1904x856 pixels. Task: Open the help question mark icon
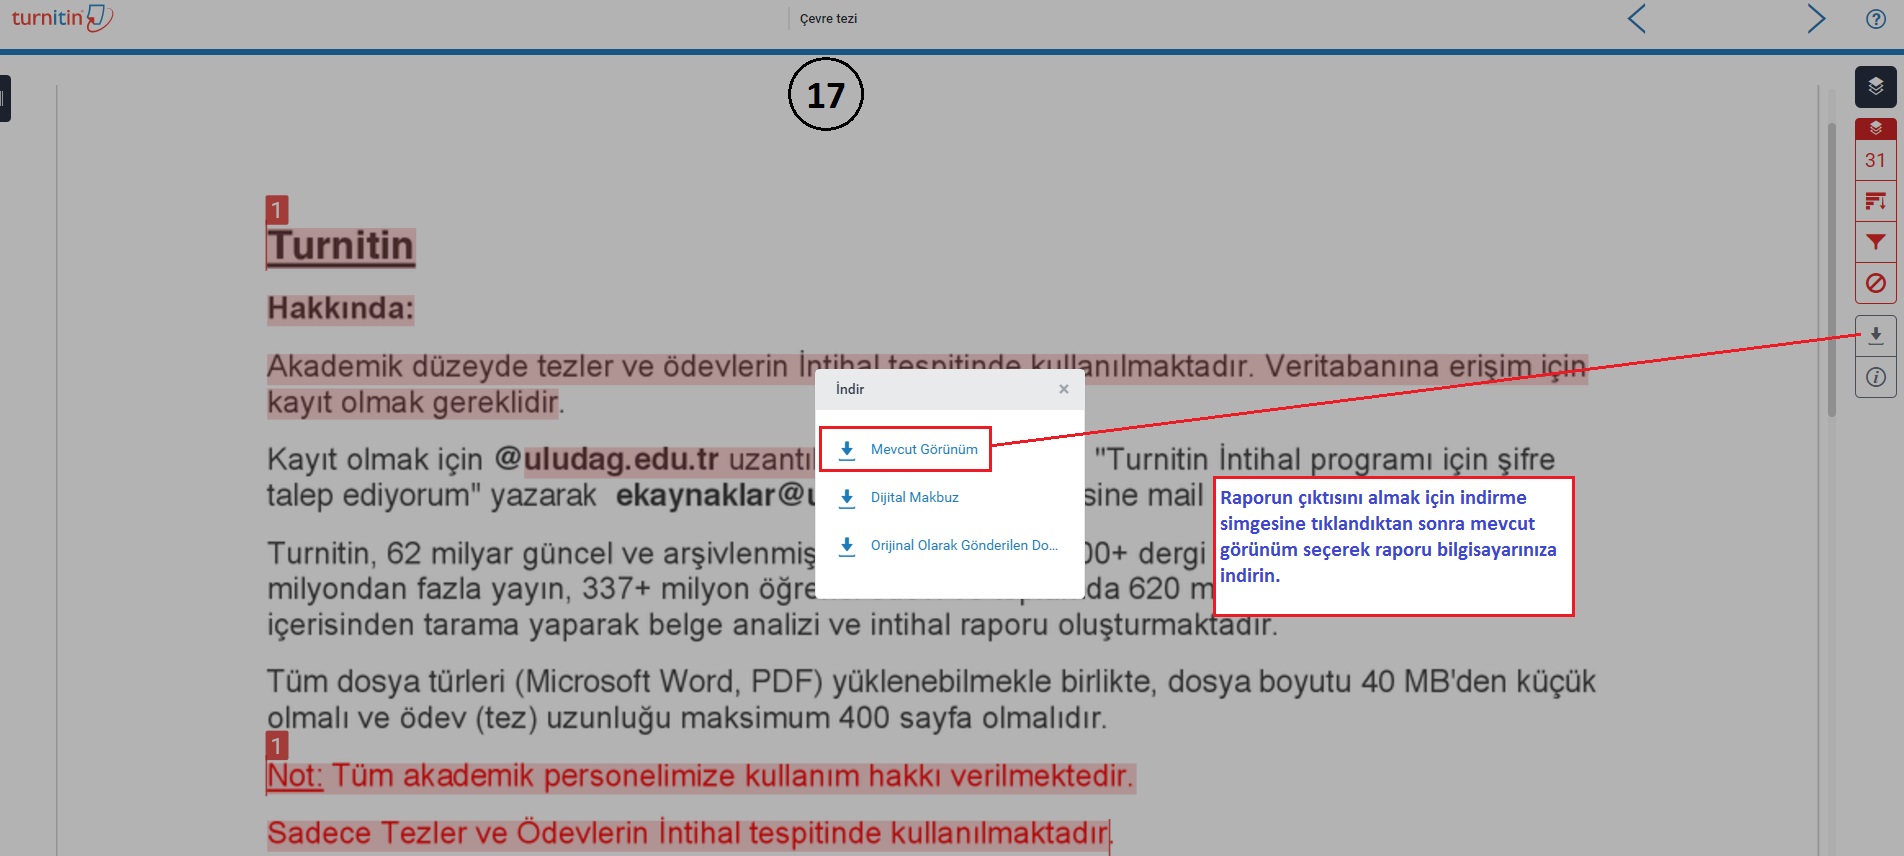tap(1876, 19)
